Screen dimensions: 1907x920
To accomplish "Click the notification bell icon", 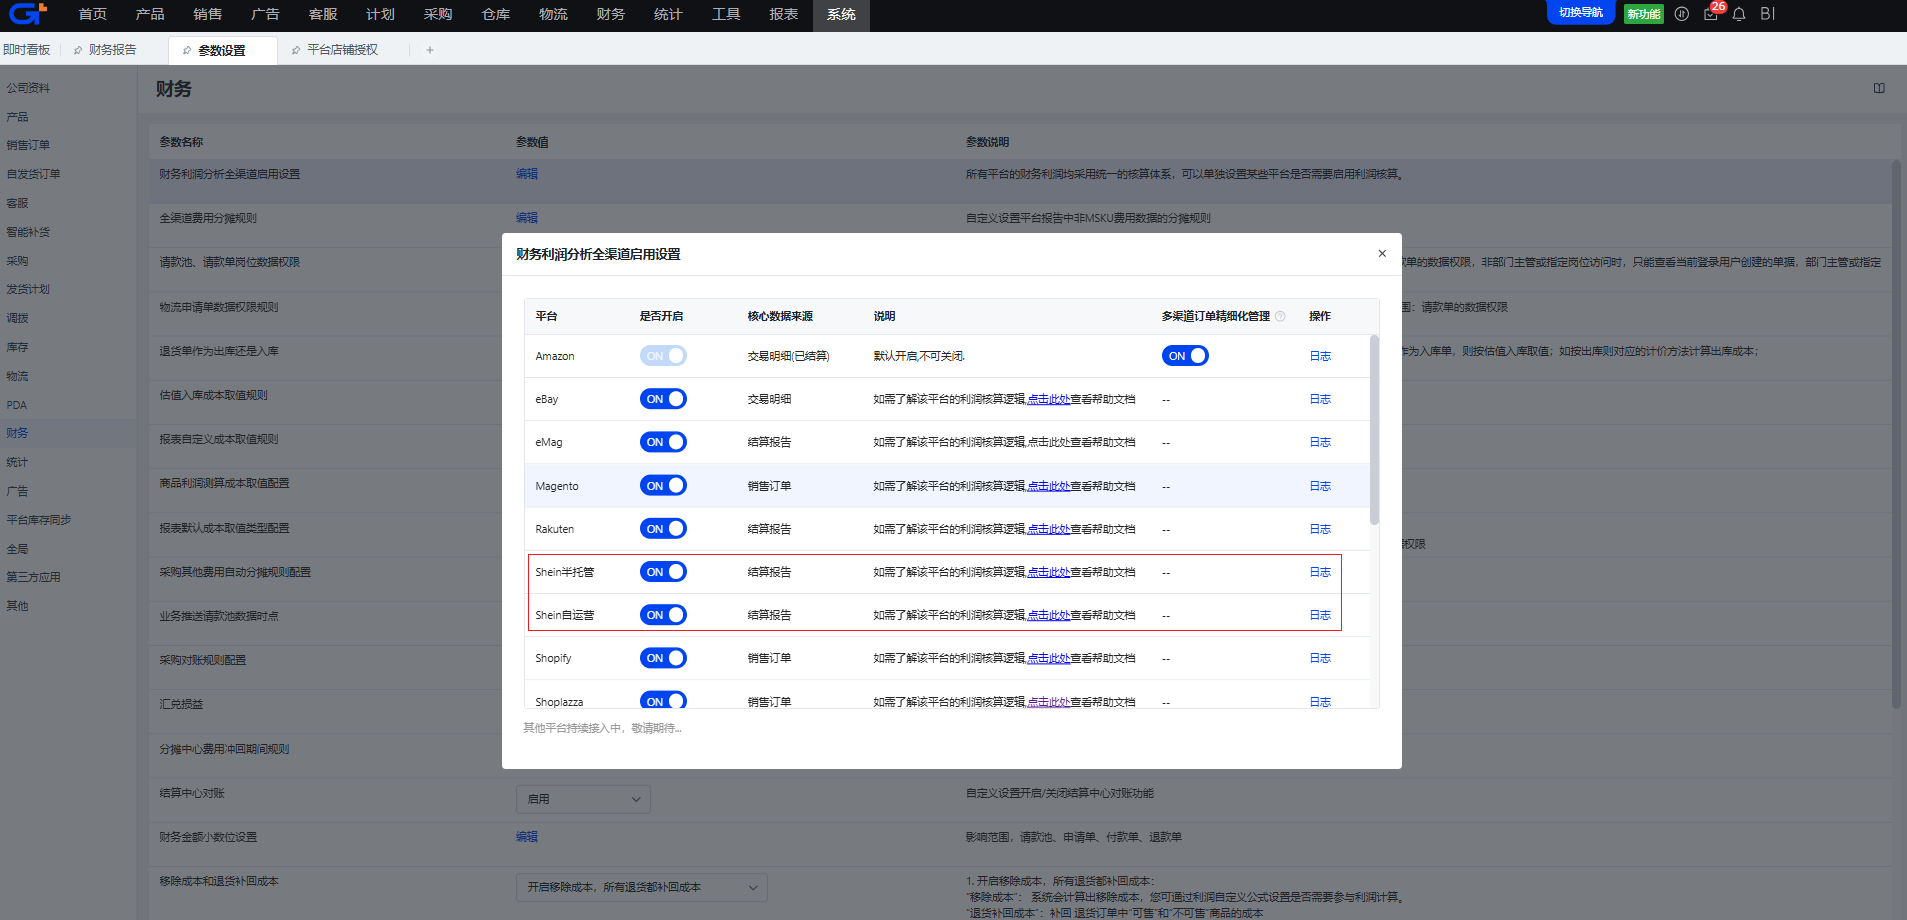I will pos(1739,14).
